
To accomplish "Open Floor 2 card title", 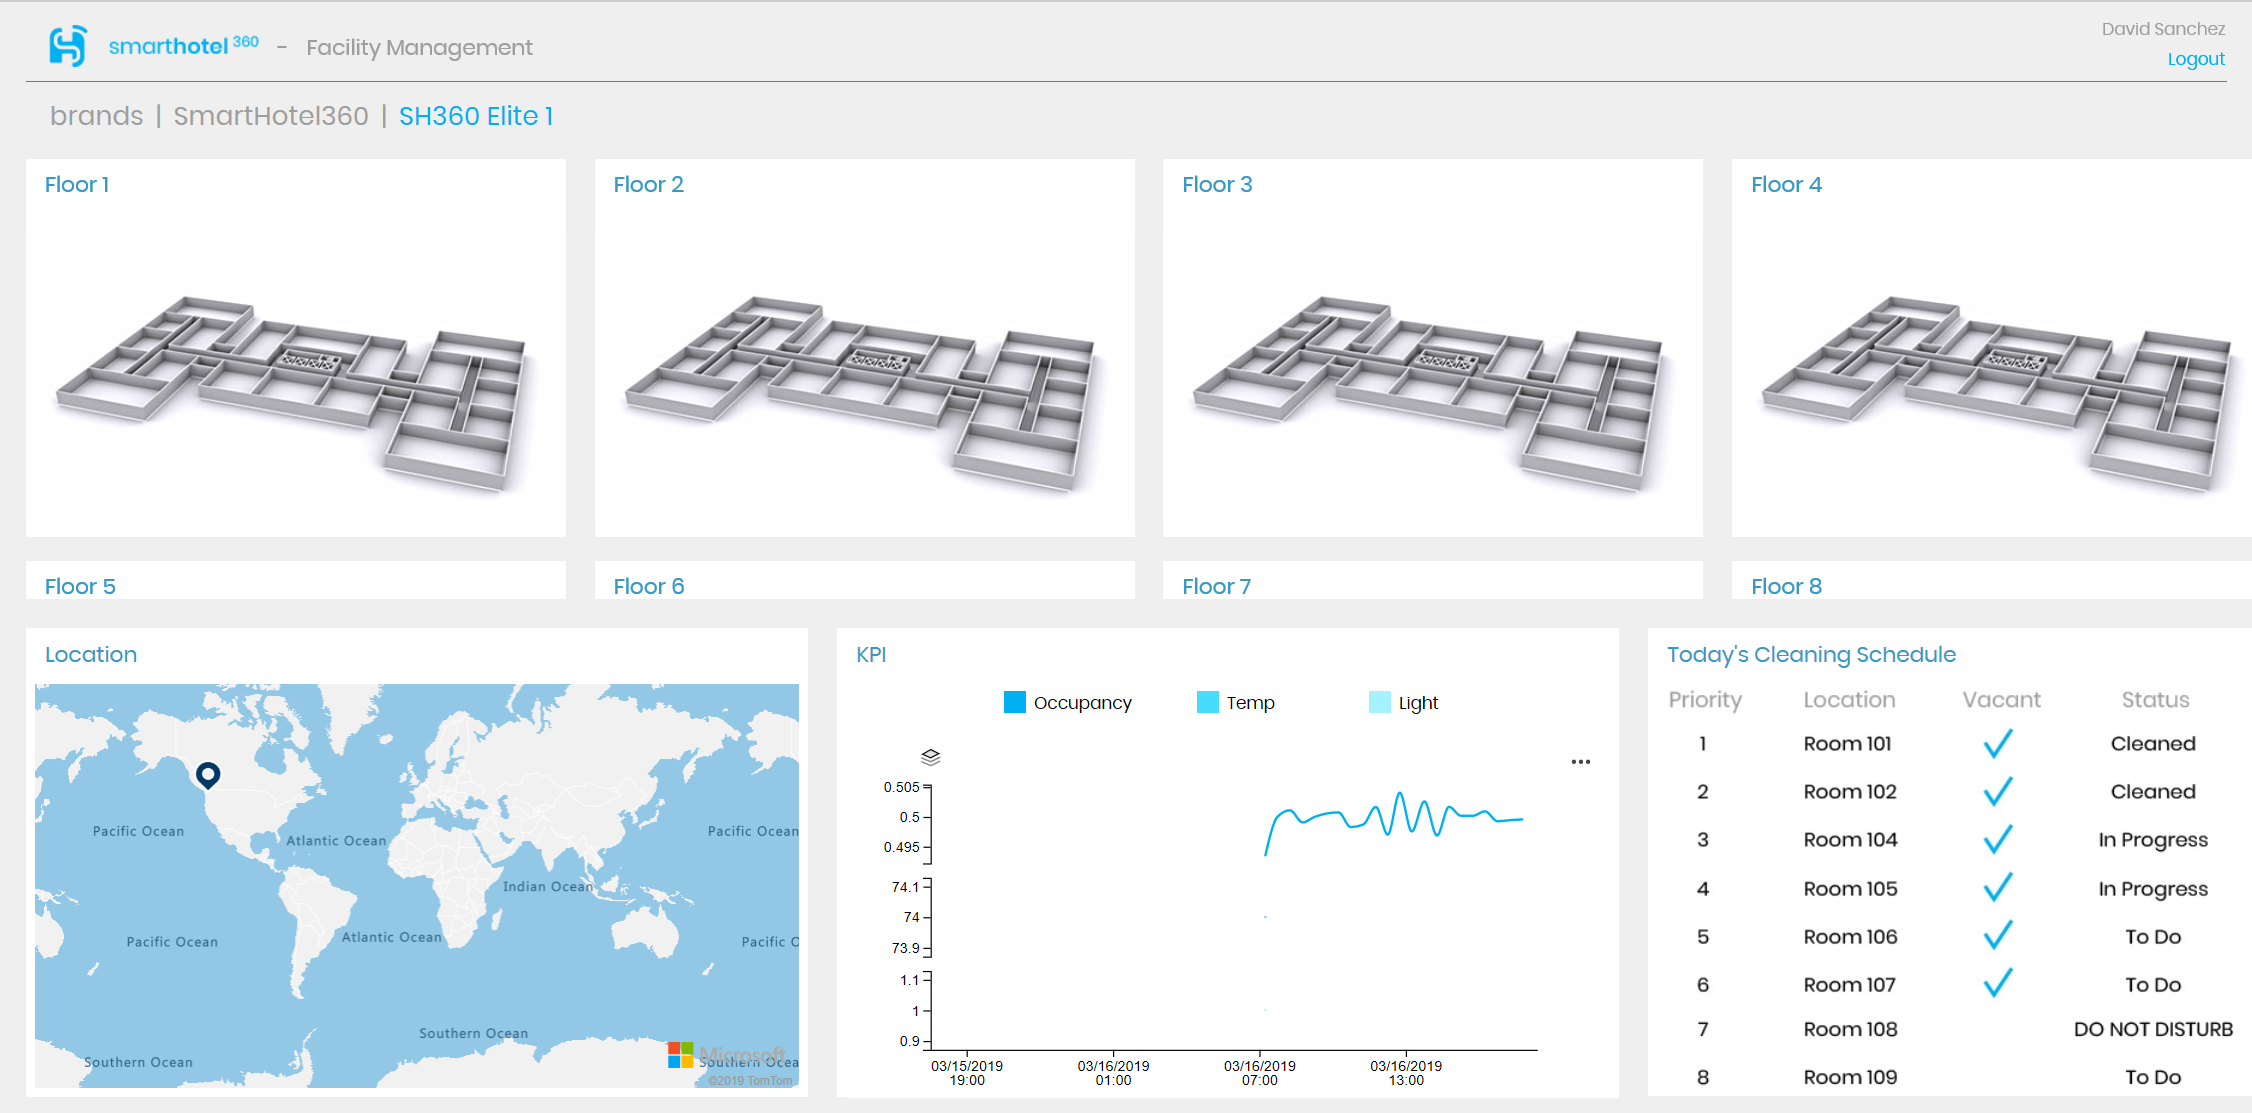I will point(649,185).
